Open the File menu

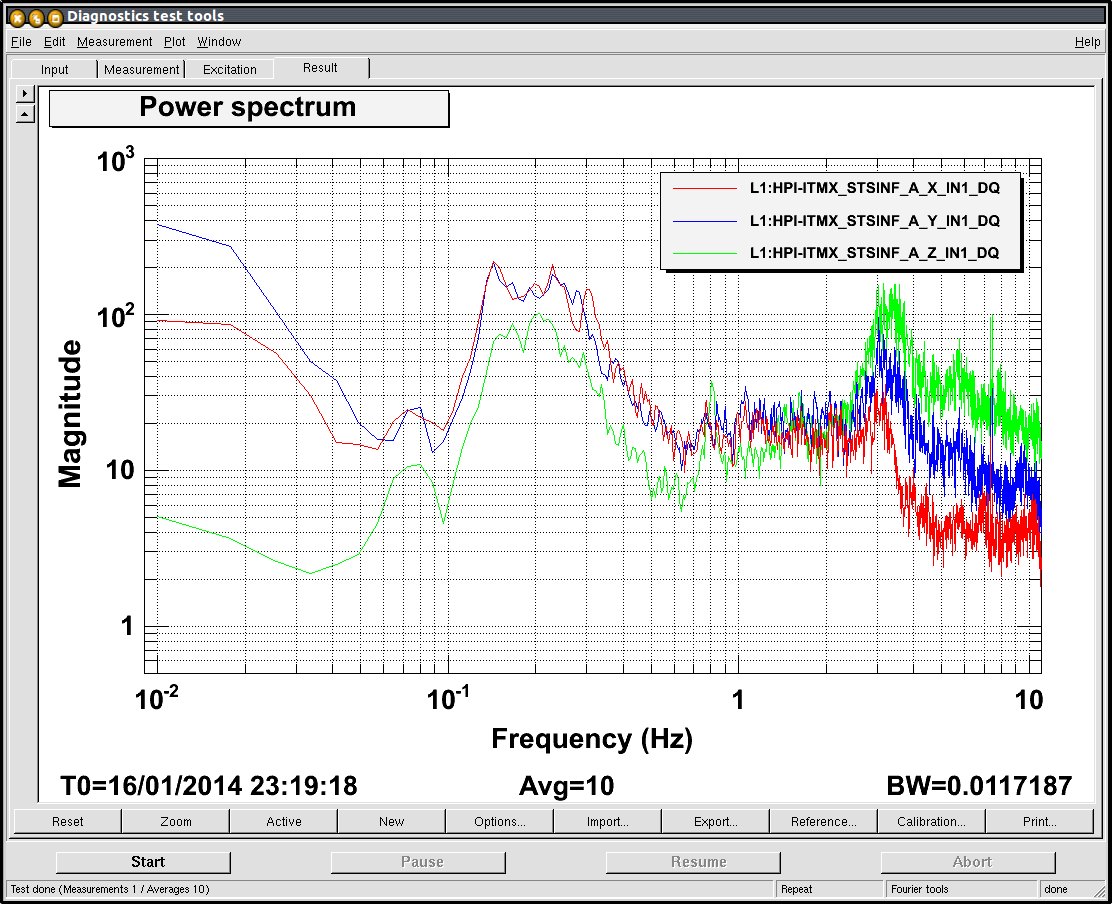21,42
